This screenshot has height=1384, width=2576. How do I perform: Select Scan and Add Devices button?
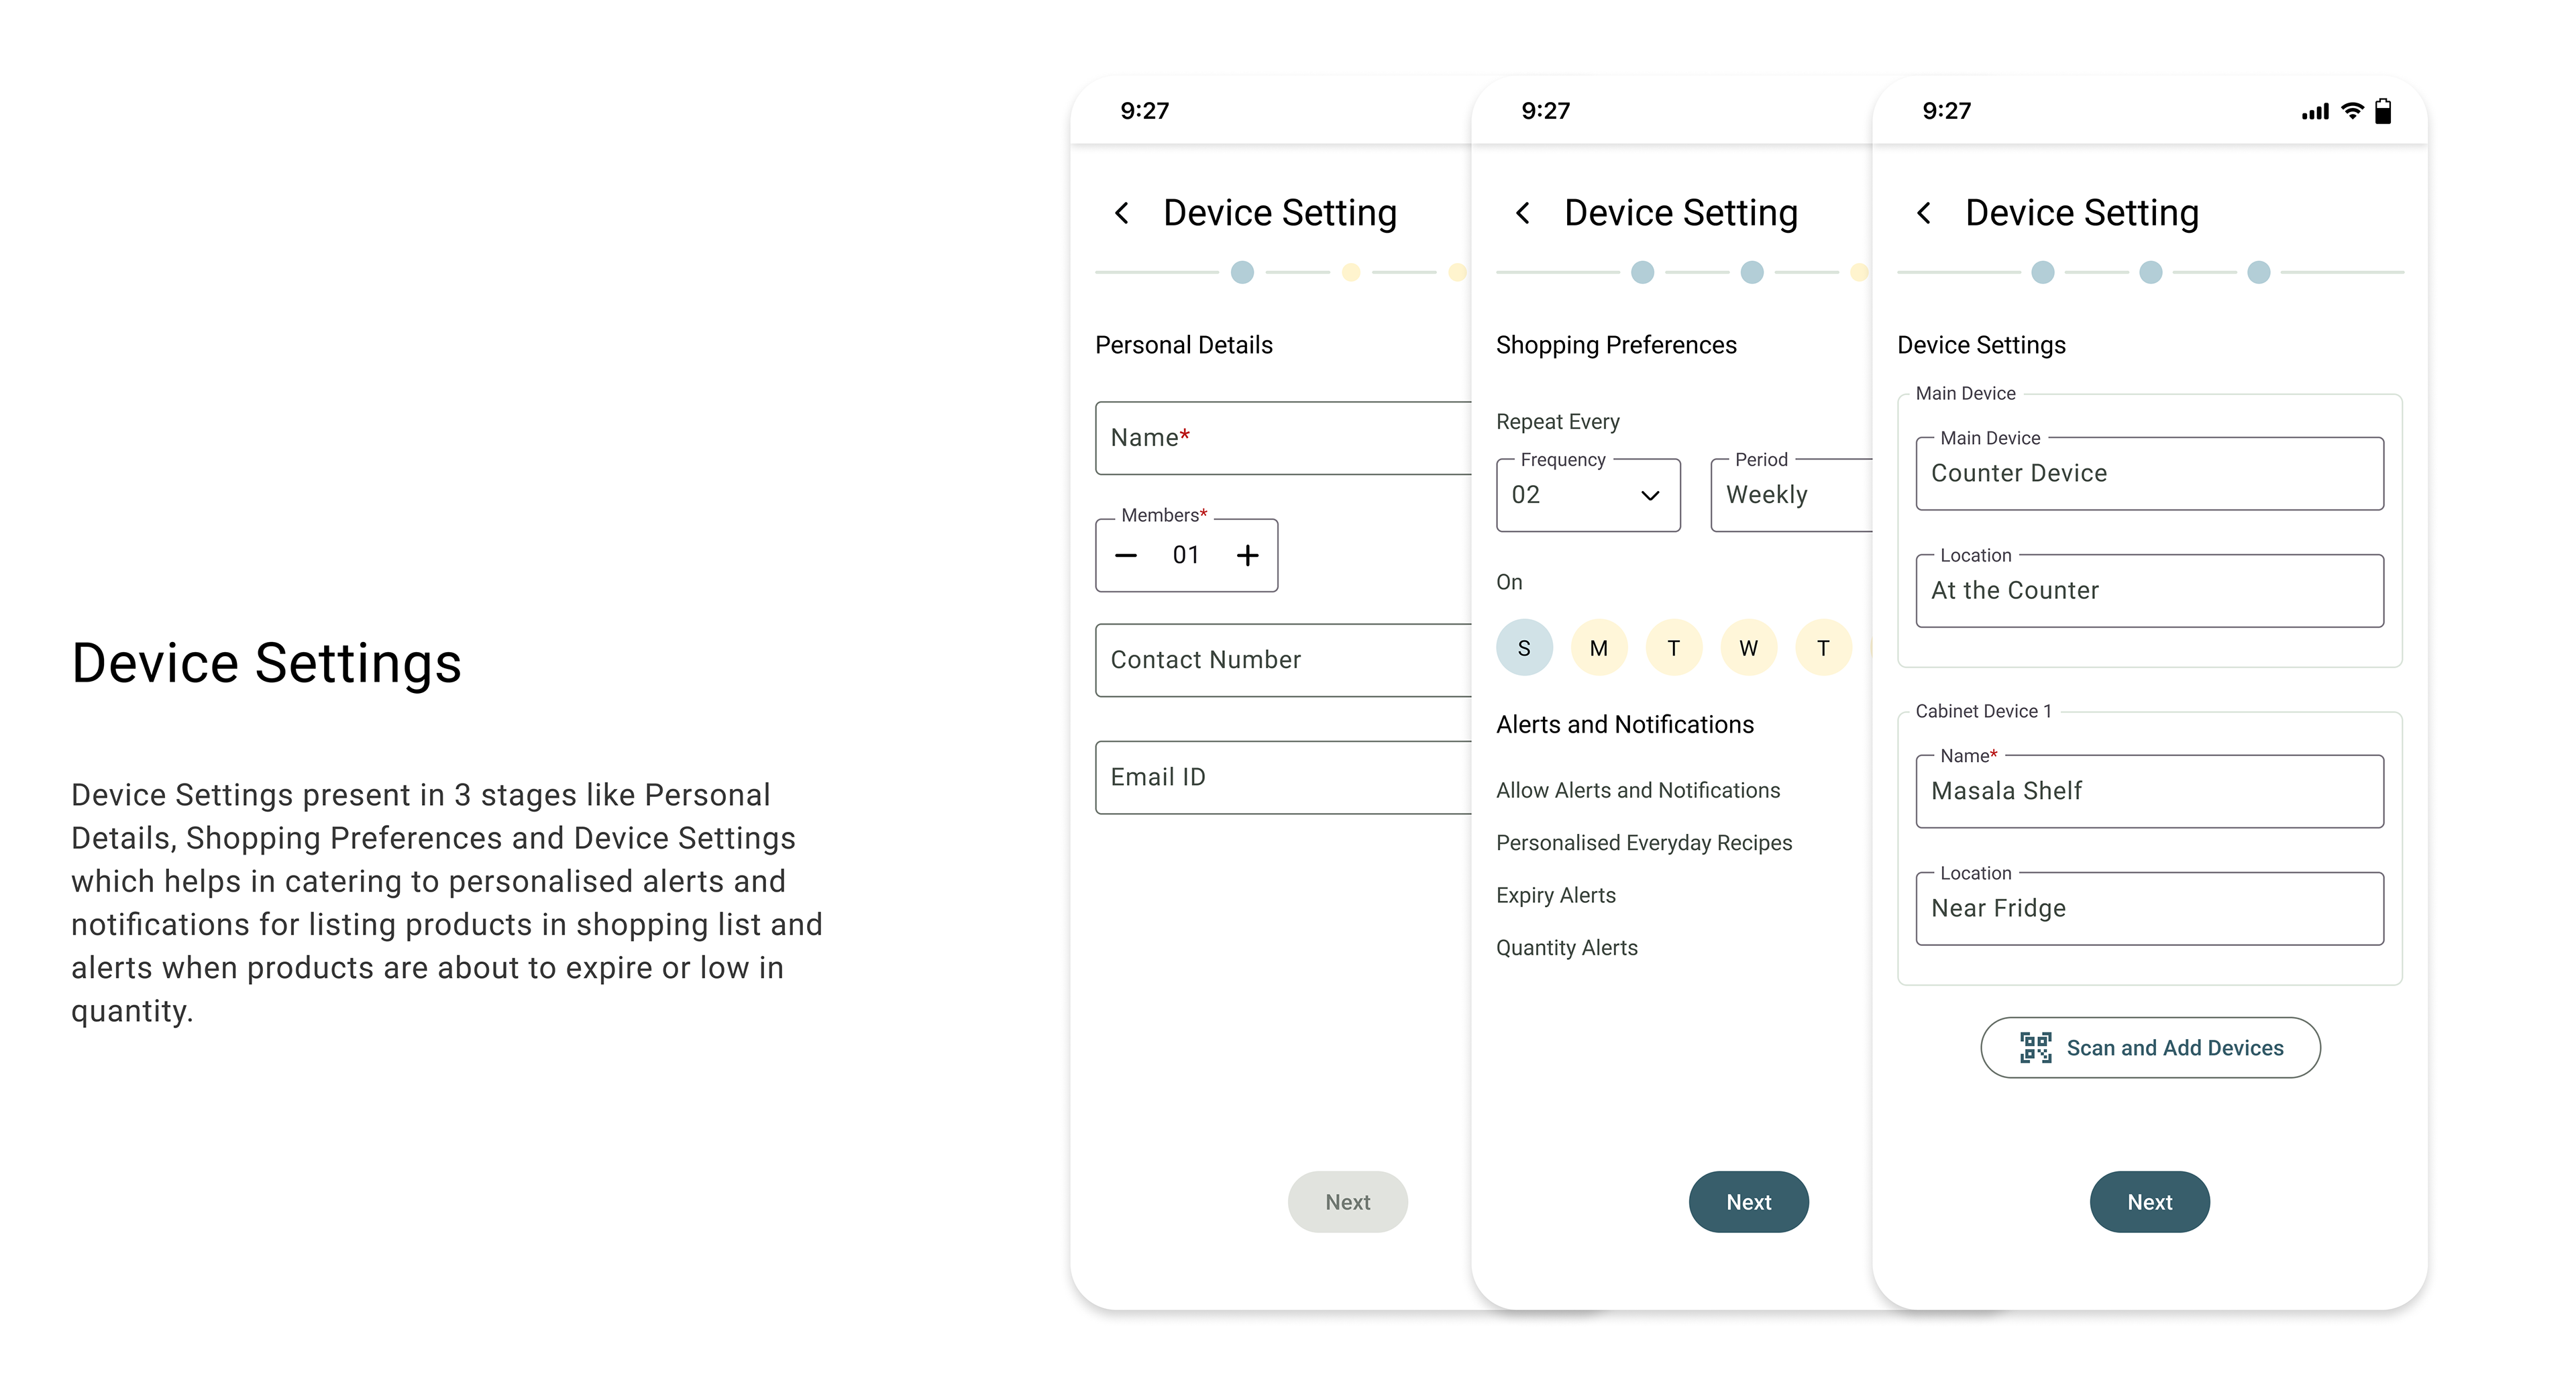(x=2151, y=1047)
